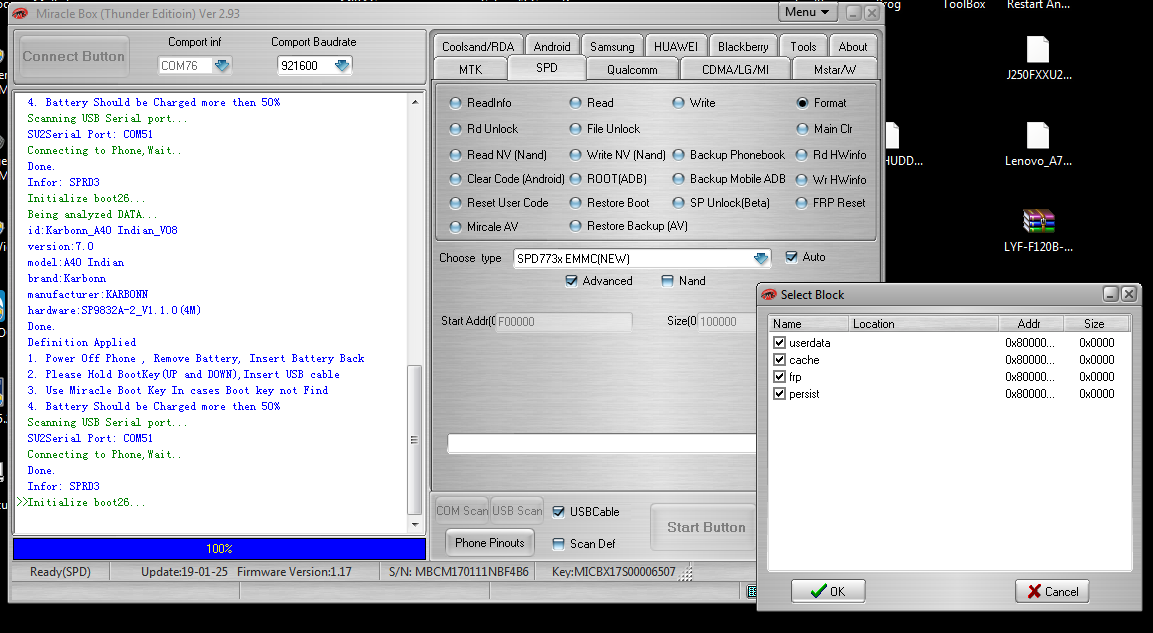This screenshot has height=633, width=1153.
Task: Uncheck the persist block checkbox
Action: (x=779, y=393)
